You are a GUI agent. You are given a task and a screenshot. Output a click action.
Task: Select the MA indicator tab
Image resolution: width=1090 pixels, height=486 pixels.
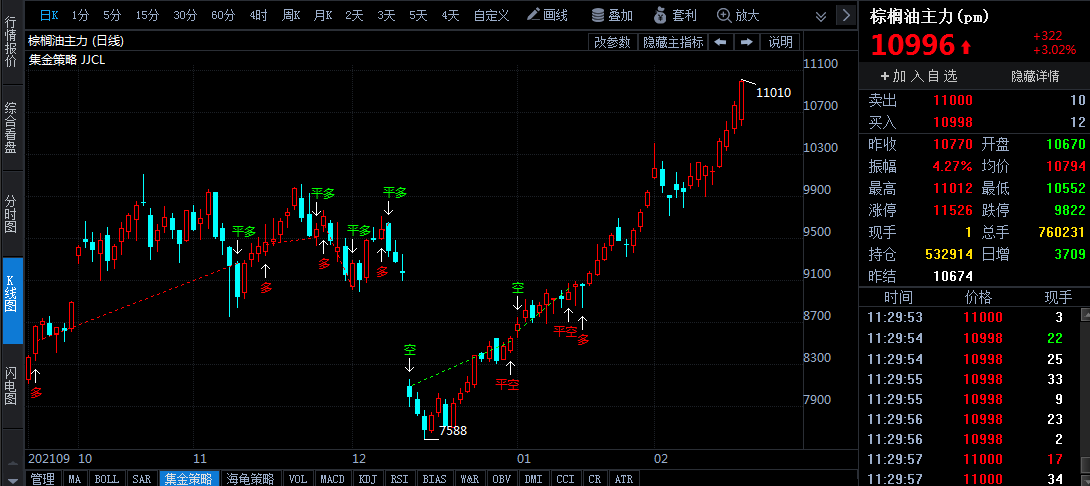click(x=74, y=478)
